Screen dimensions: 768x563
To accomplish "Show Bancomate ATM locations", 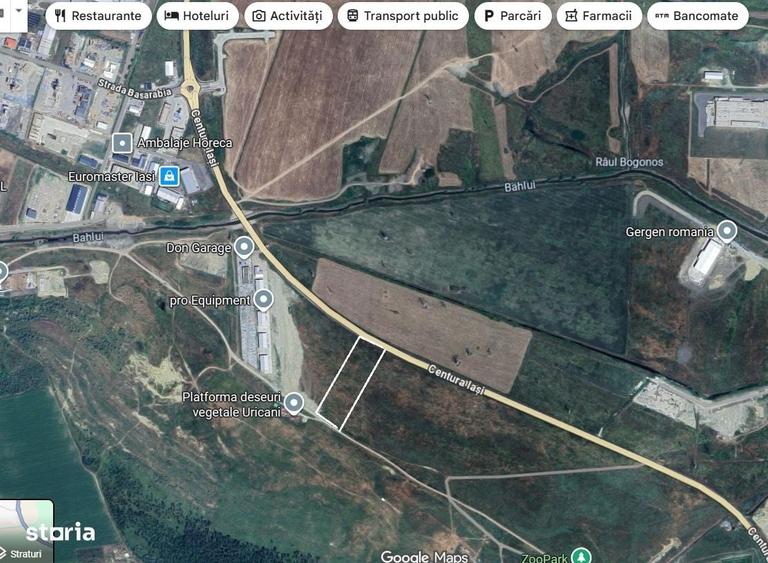I will pyautogui.click(x=697, y=16).
